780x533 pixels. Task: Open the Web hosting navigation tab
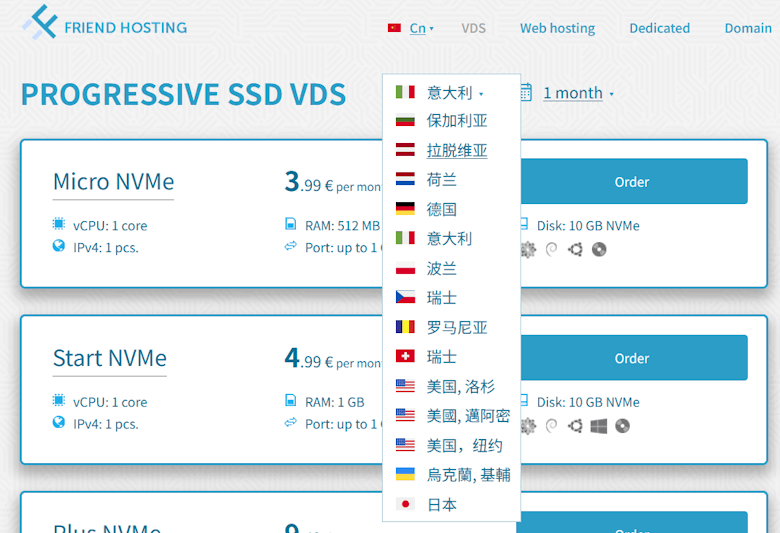(557, 28)
